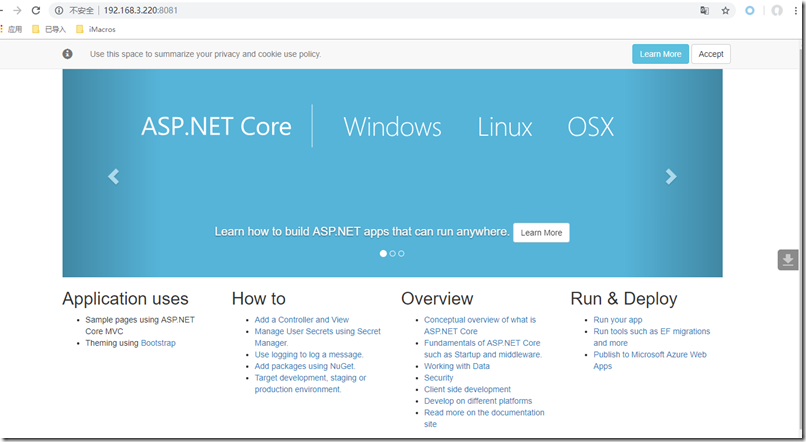Open the iMacros bookmarks folder

tap(96, 29)
